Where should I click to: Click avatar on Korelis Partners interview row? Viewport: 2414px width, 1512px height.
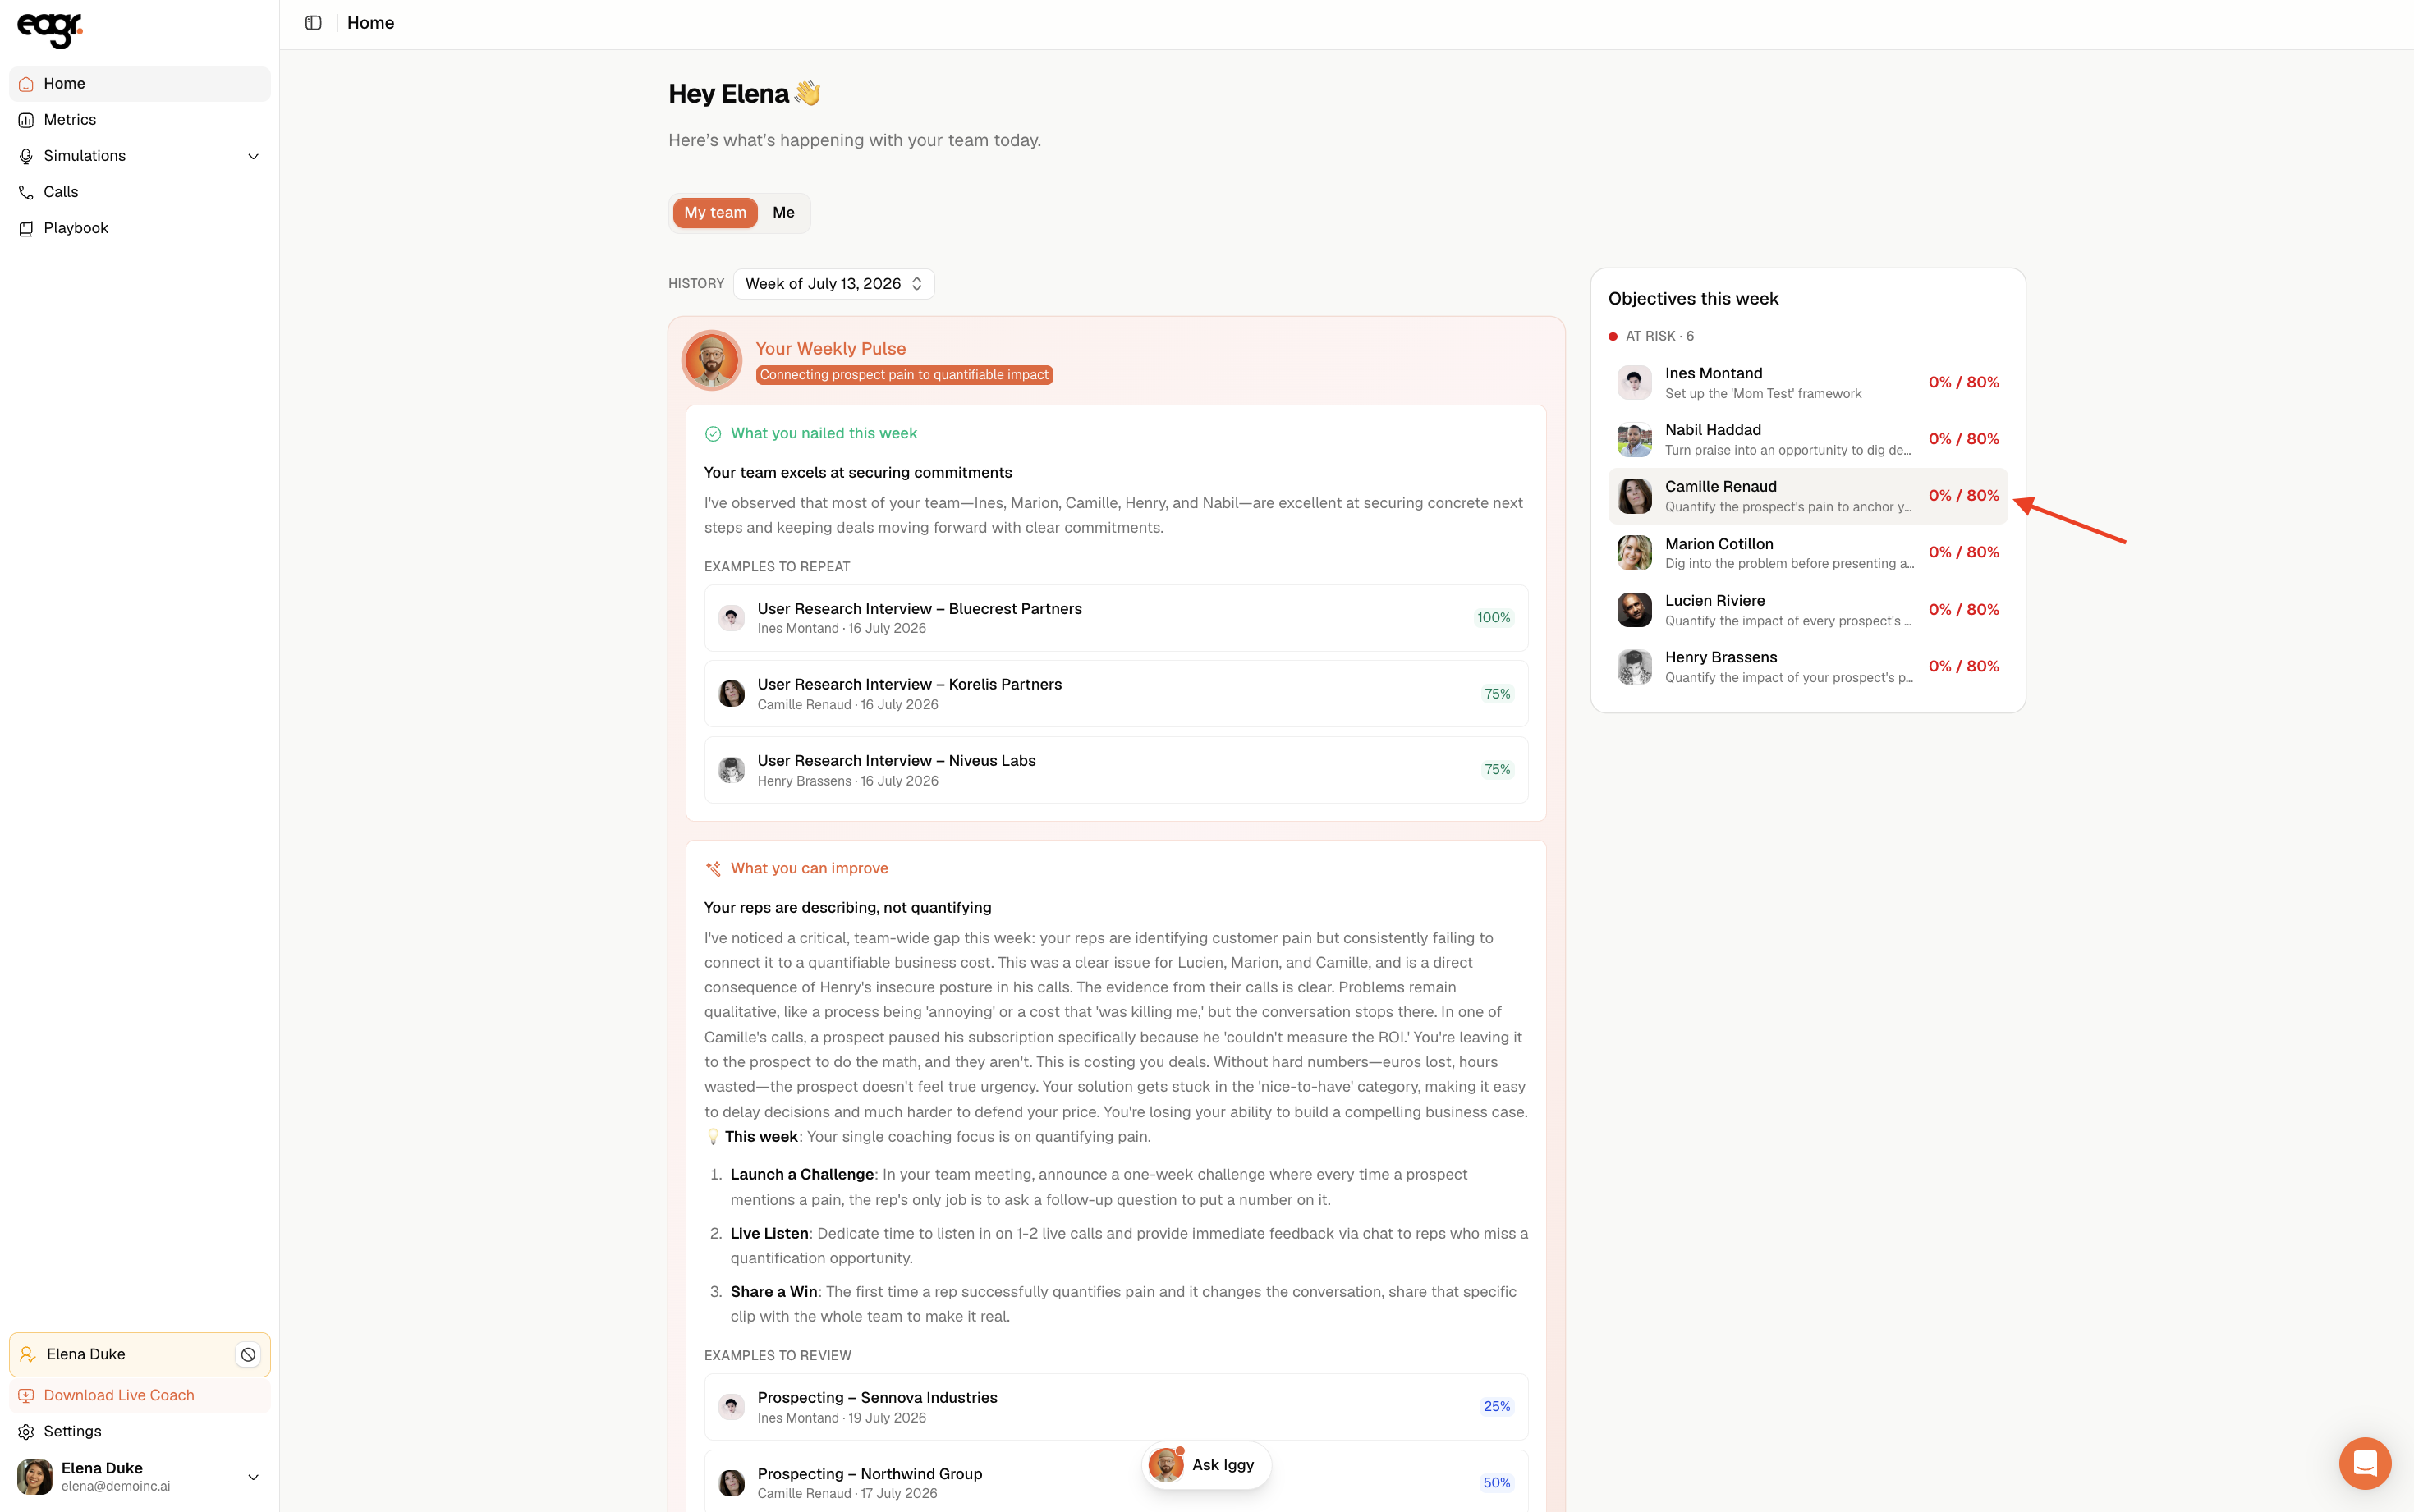[732, 694]
